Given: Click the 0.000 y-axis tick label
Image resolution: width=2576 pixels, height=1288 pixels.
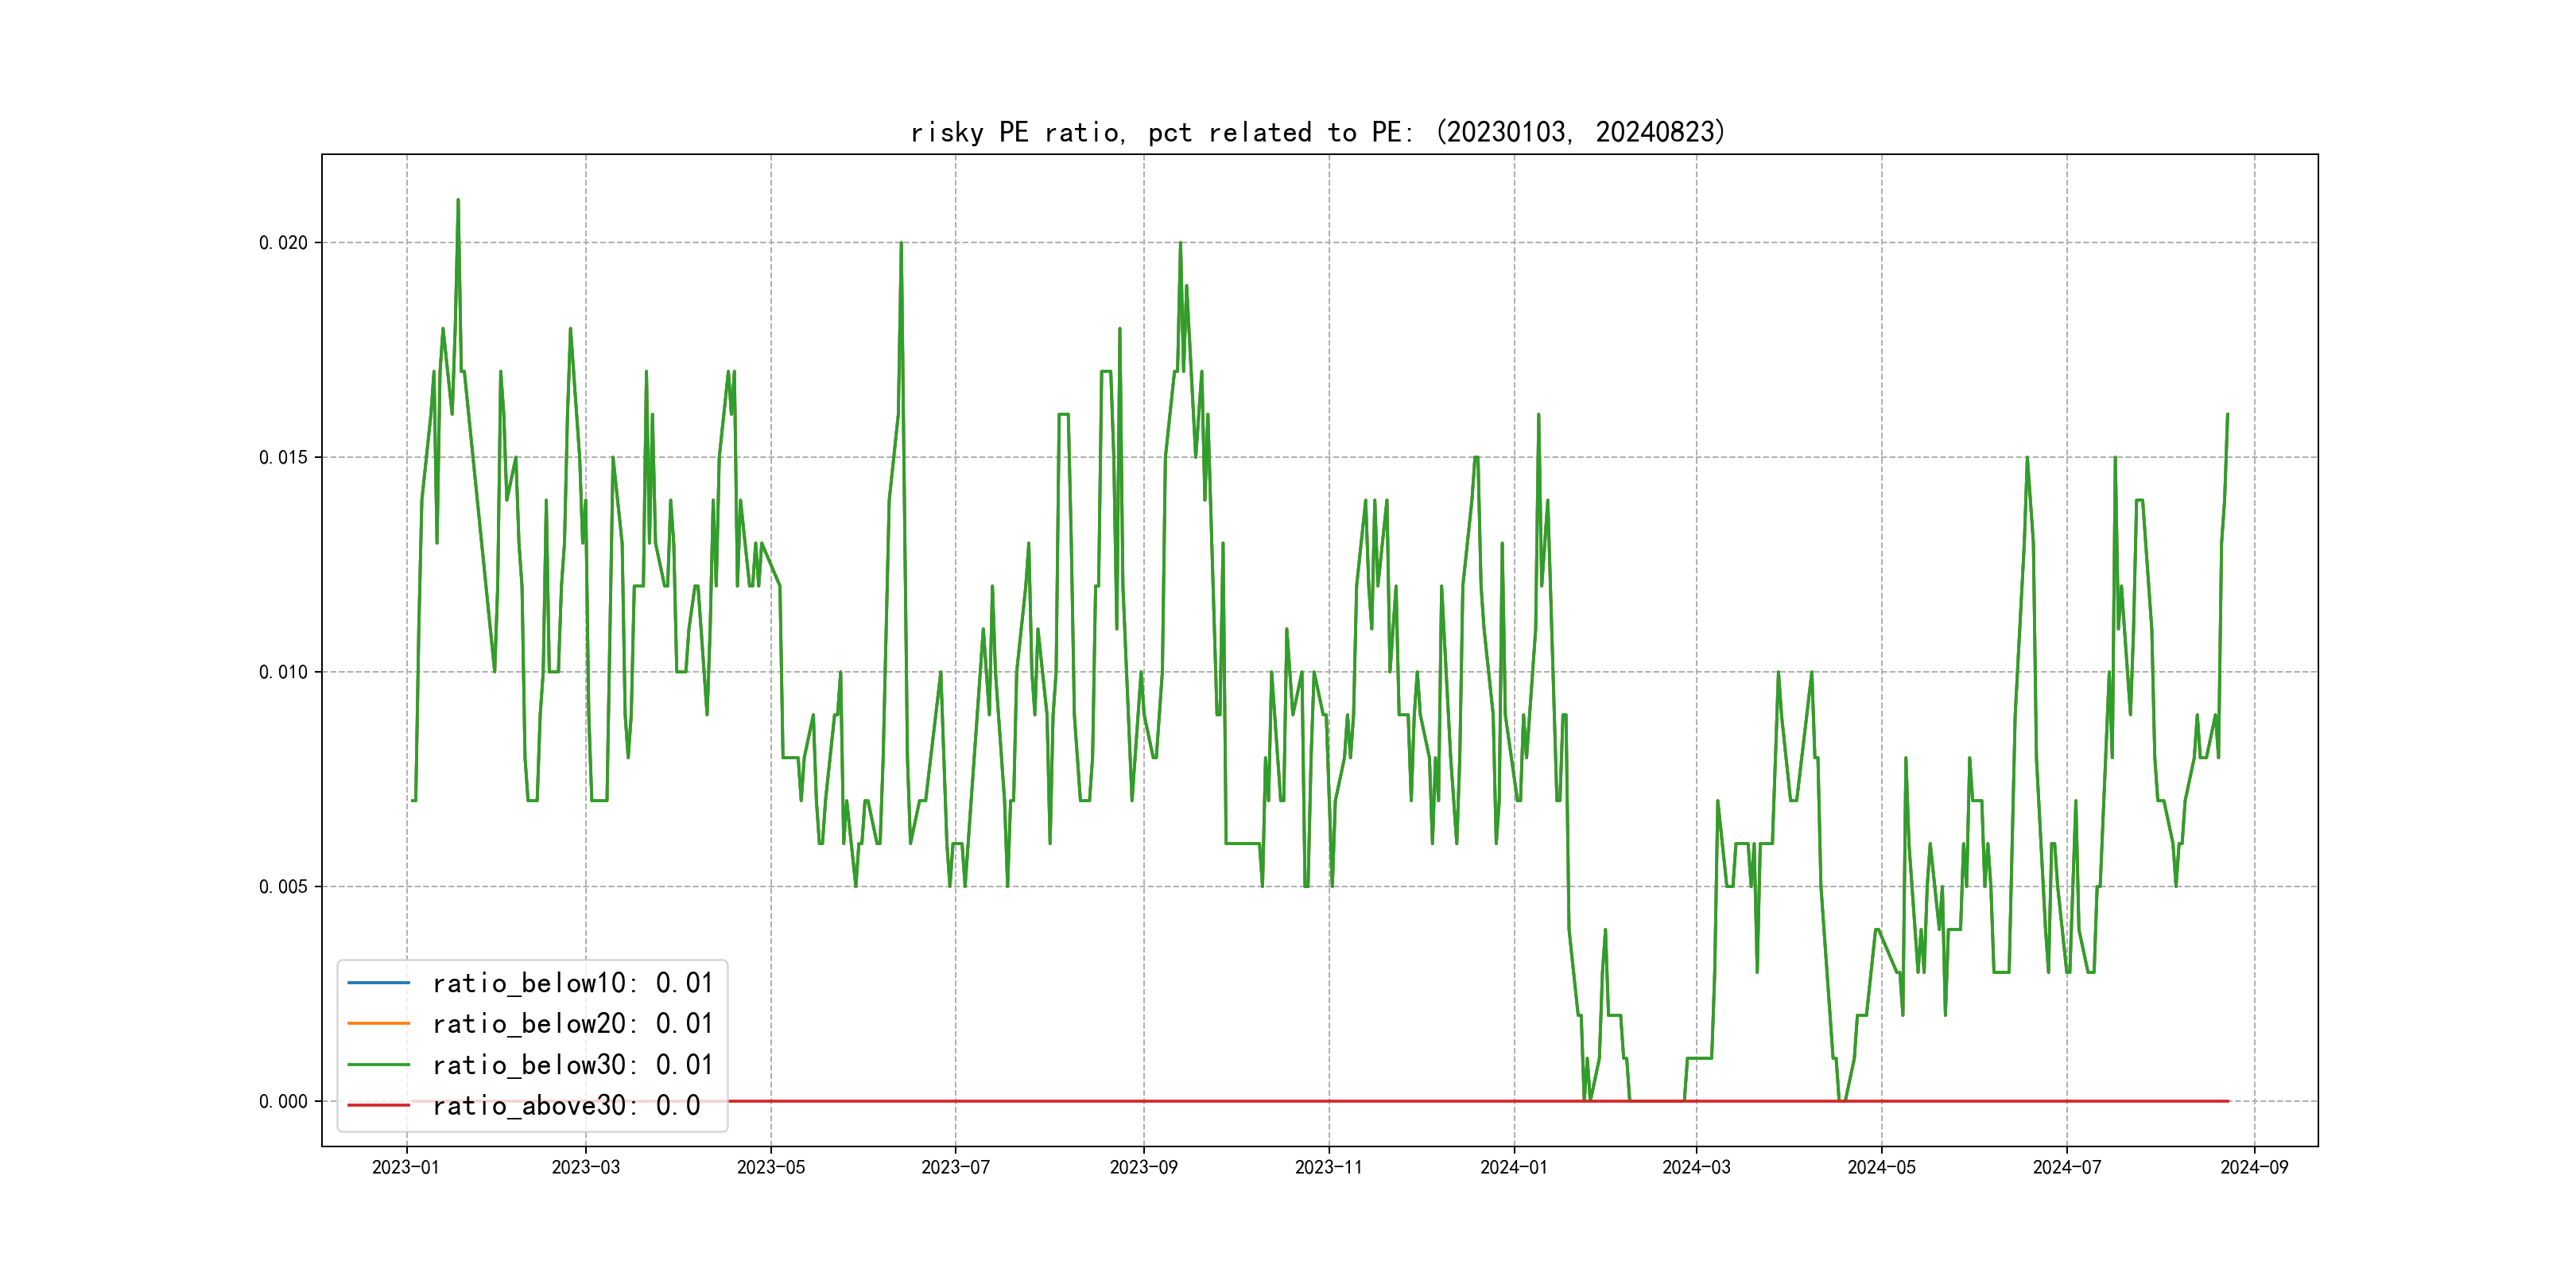Looking at the screenshot, I should (x=283, y=1102).
